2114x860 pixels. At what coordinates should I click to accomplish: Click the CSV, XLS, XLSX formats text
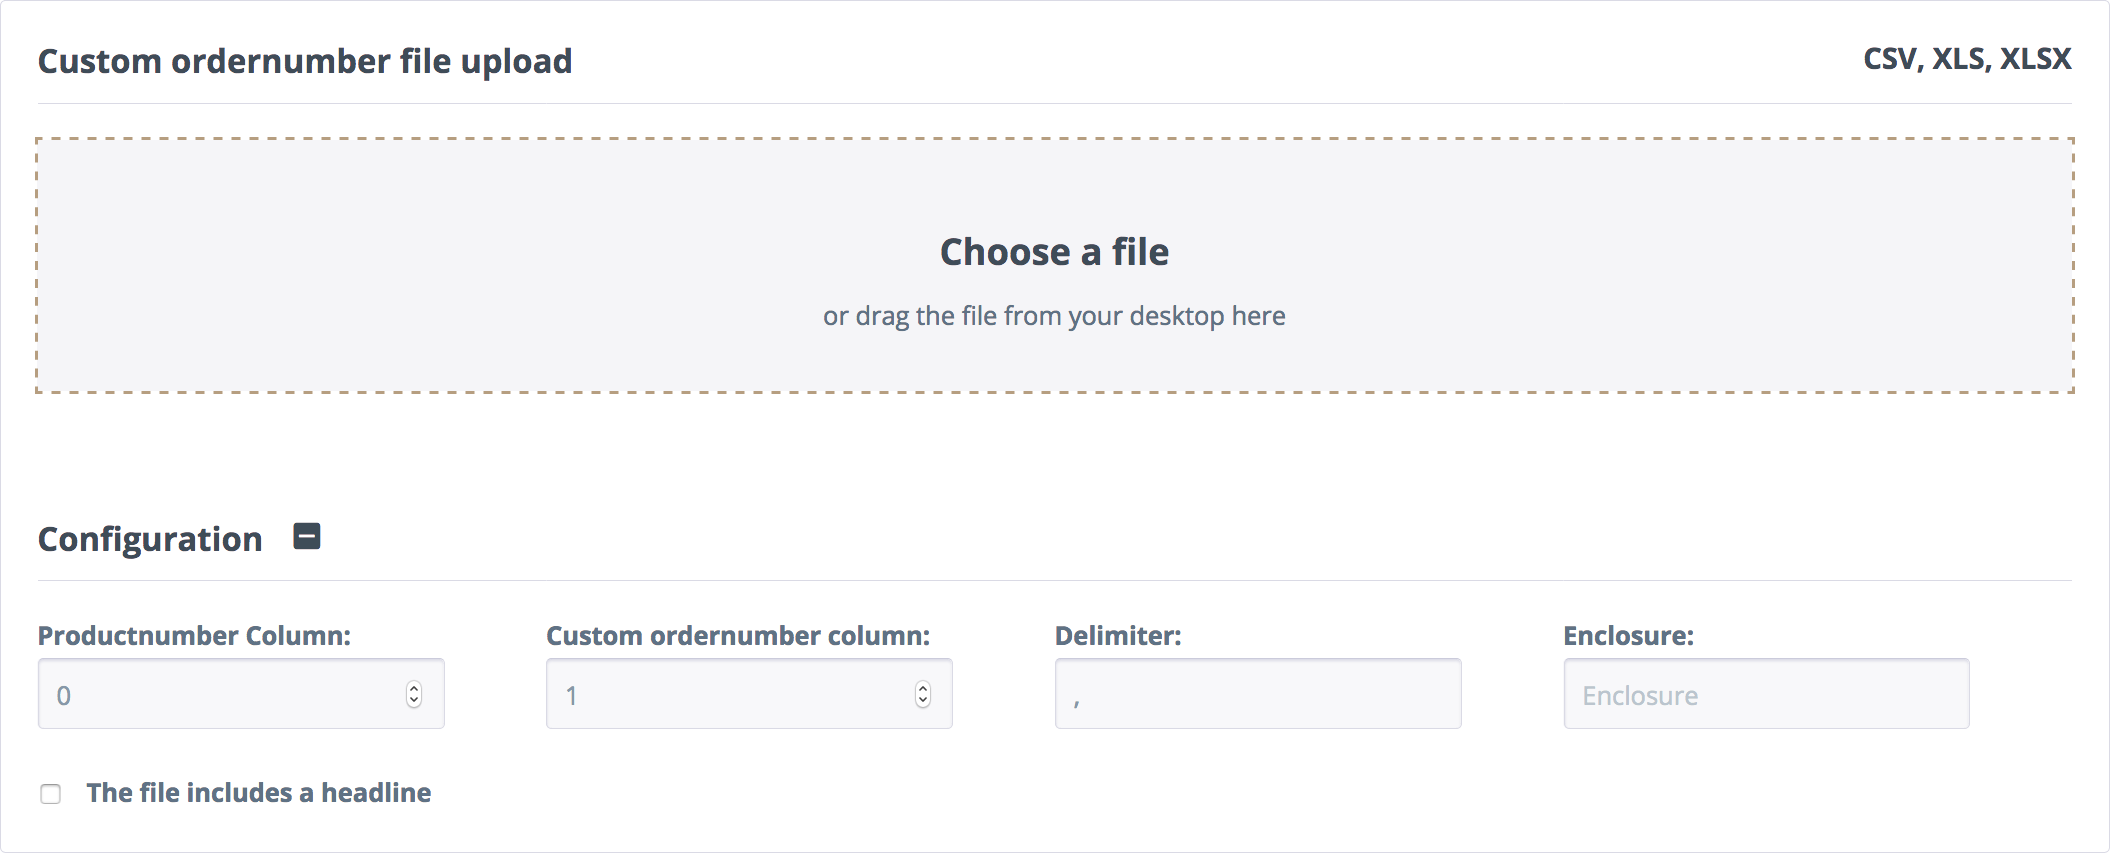1967,59
